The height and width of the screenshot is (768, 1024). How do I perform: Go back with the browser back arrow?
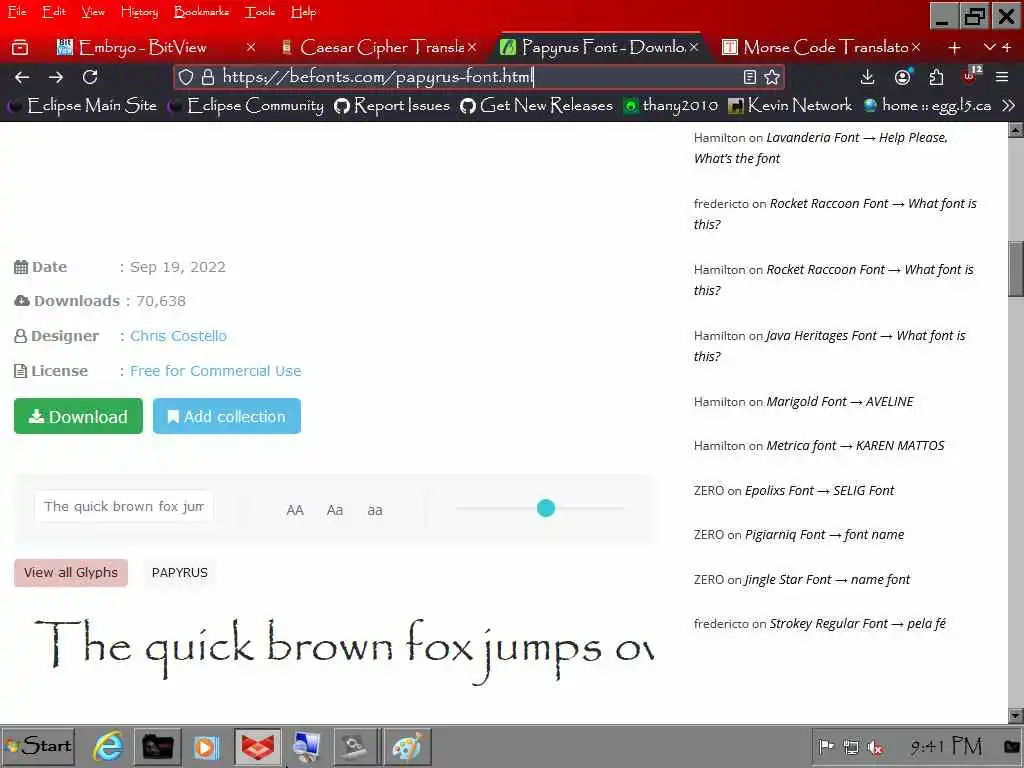click(22, 77)
